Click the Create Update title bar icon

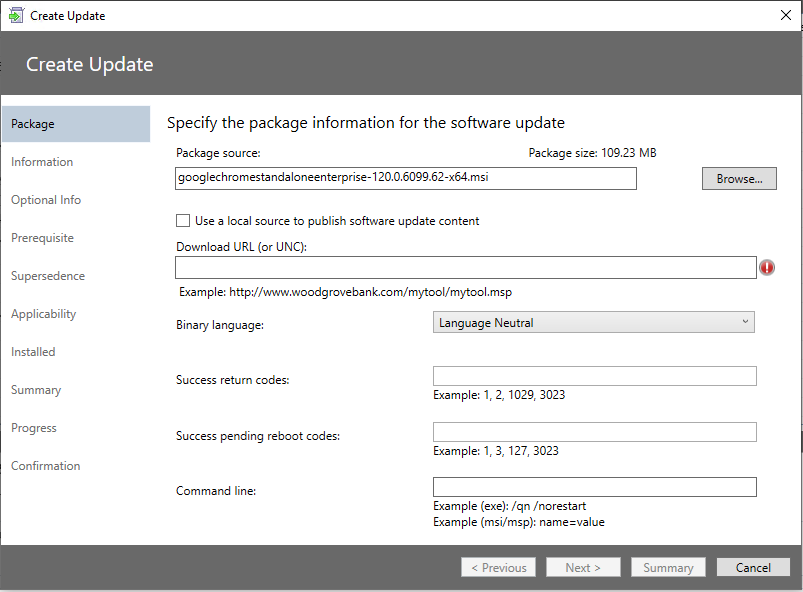[16, 15]
